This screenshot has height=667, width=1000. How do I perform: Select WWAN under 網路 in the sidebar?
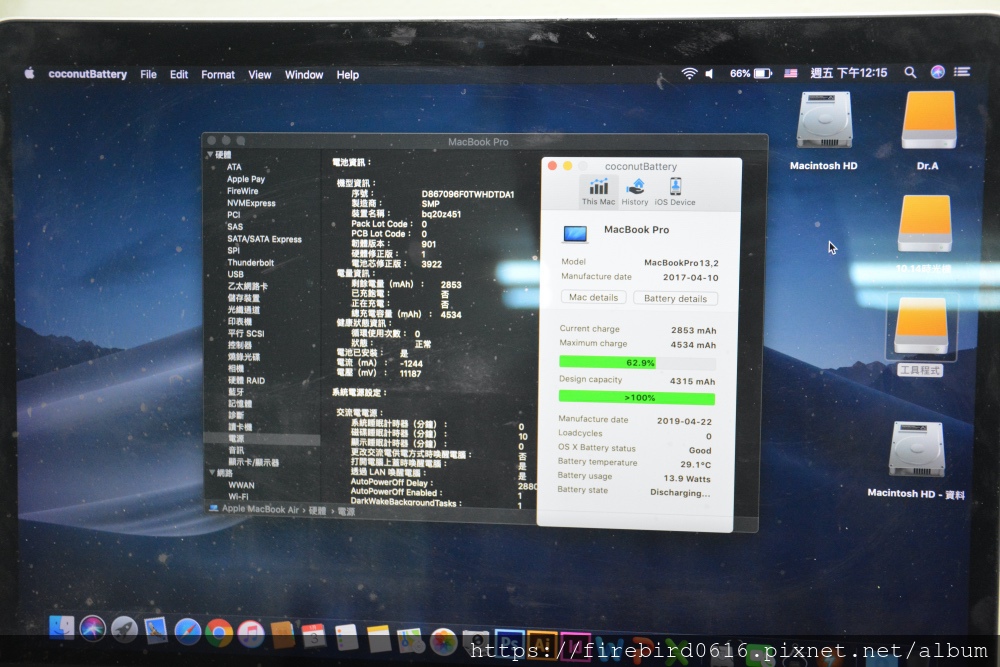pyautogui.click(x=241, y=485)
